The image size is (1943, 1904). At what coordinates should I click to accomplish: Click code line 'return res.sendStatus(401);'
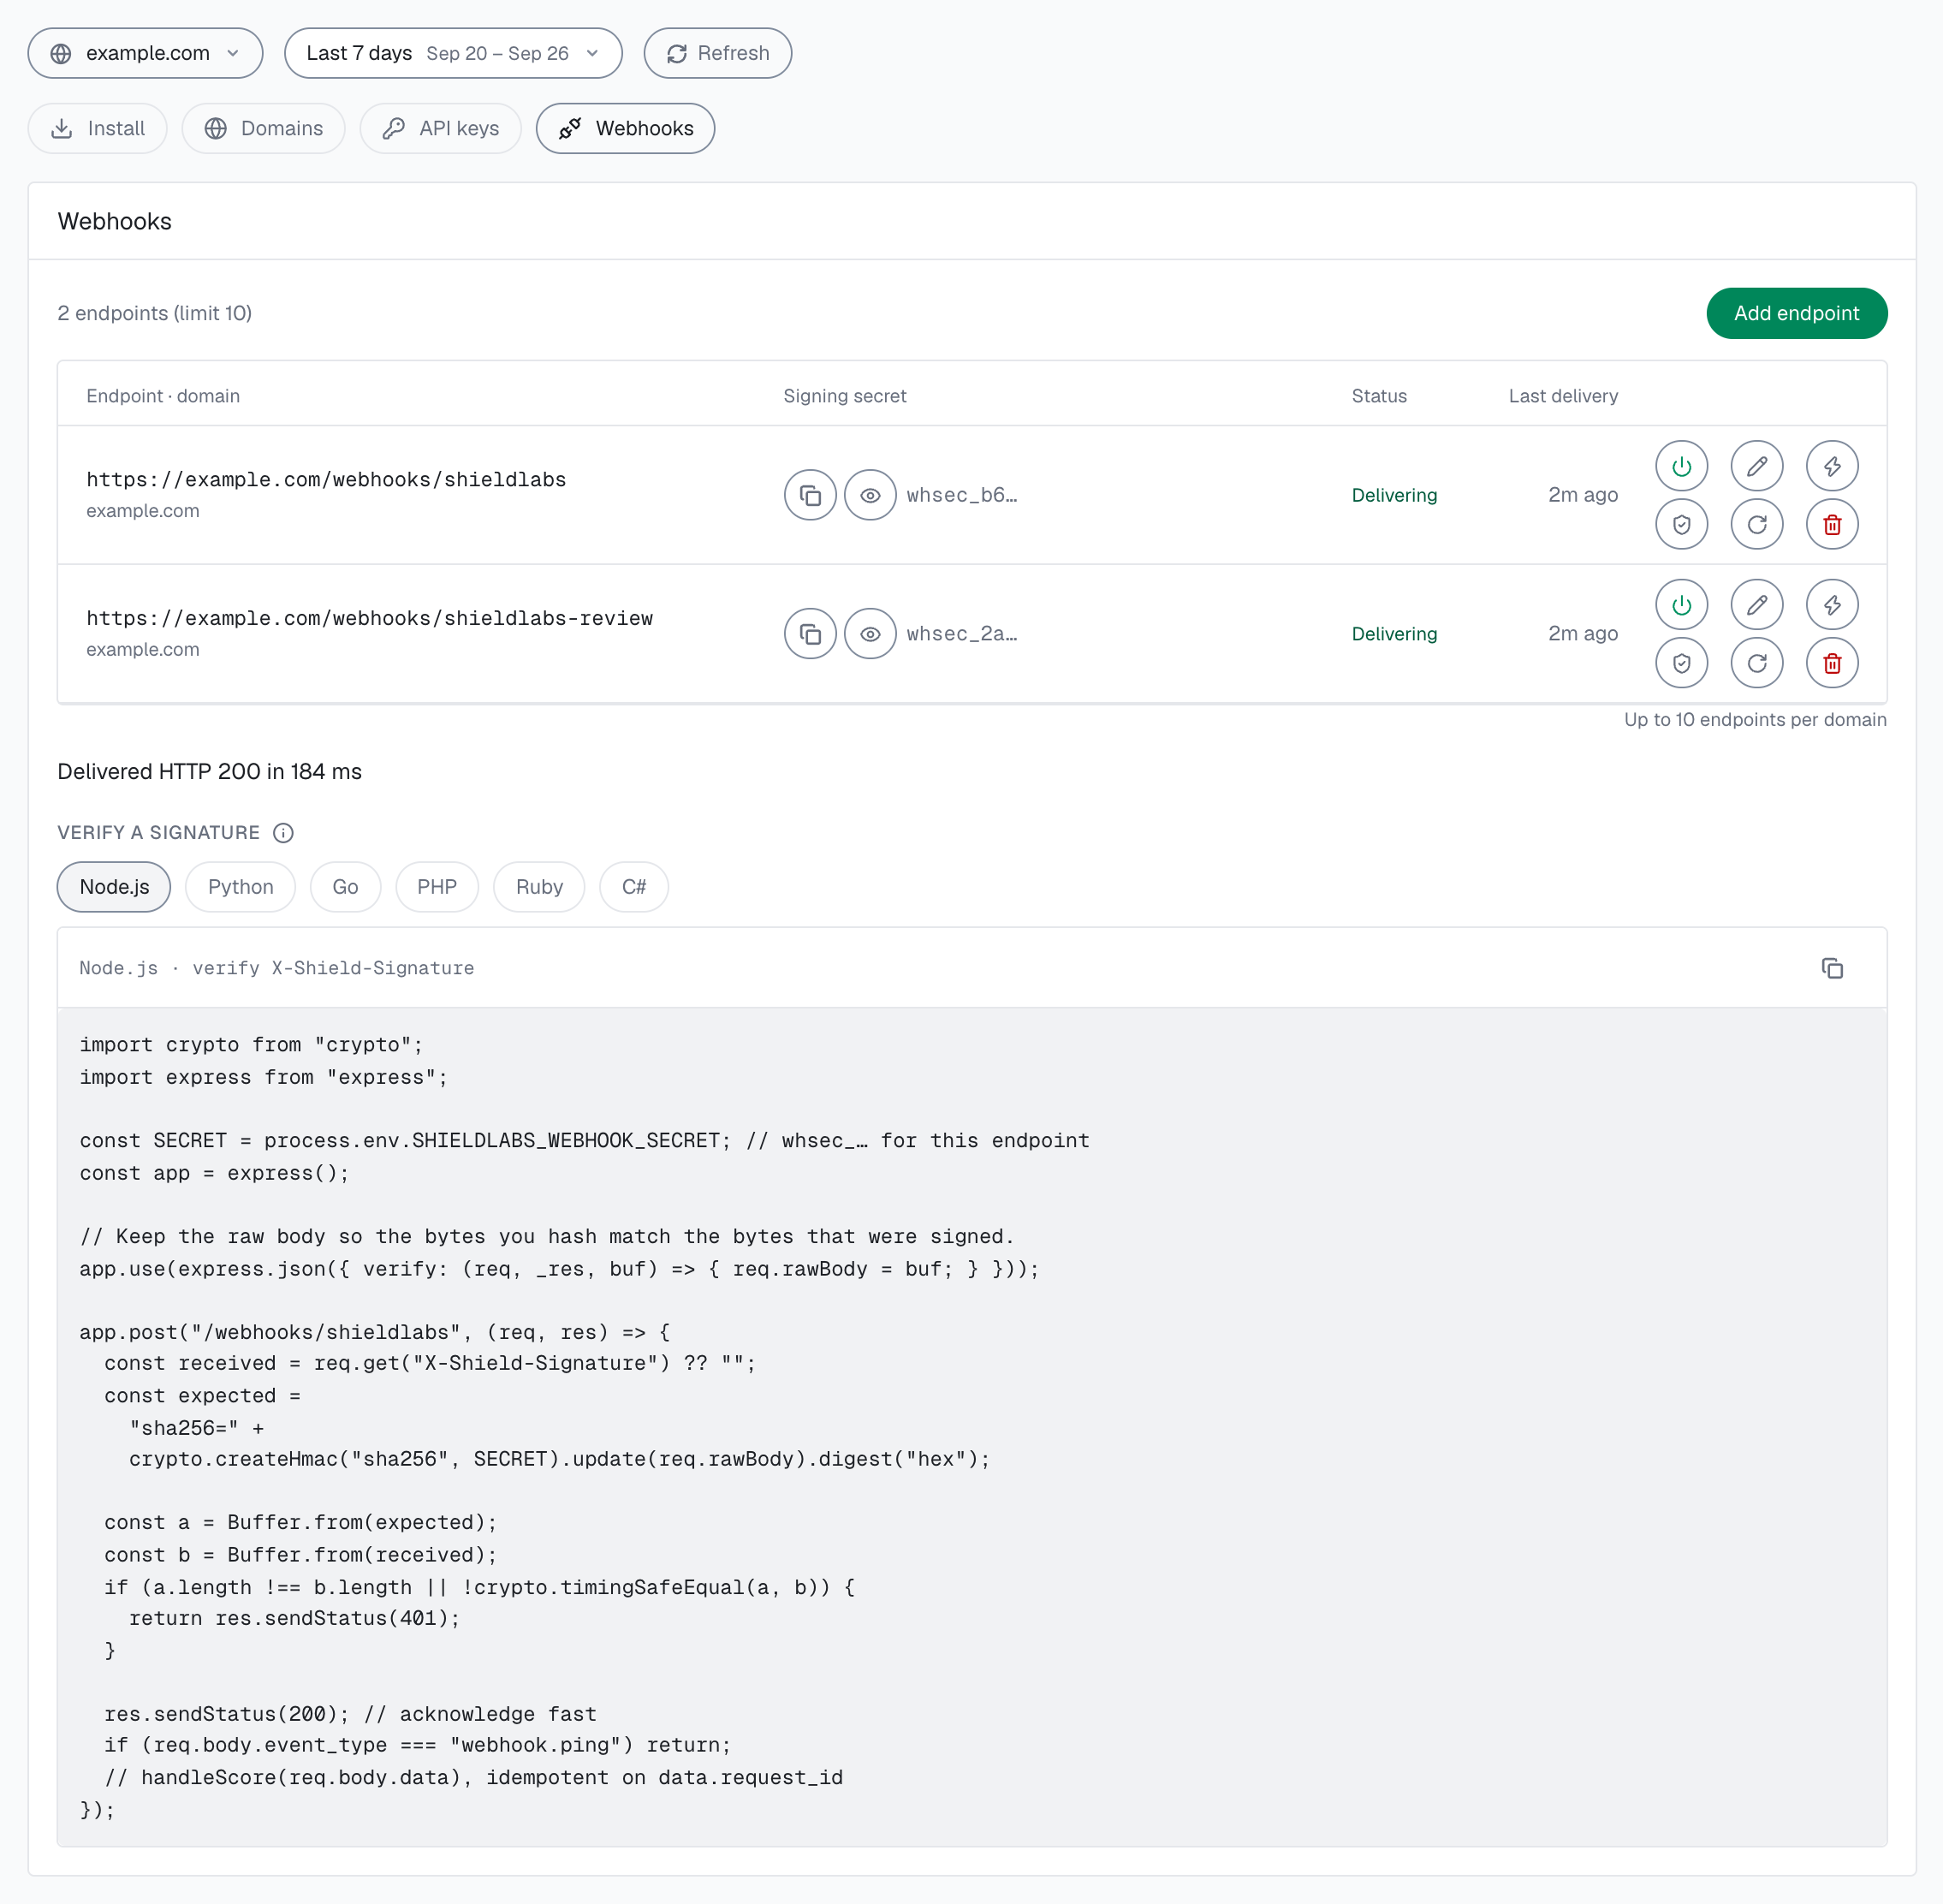click(294, 1619)
